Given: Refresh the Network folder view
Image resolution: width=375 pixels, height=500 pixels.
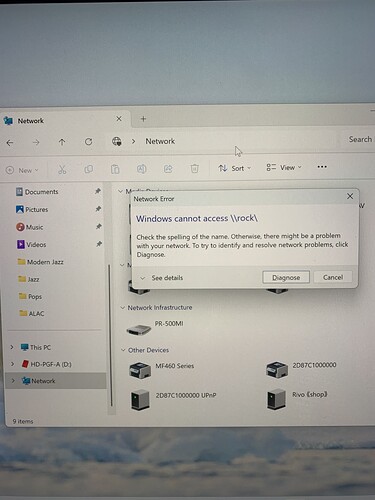Looking at the screenshot, I should (88, 142).
